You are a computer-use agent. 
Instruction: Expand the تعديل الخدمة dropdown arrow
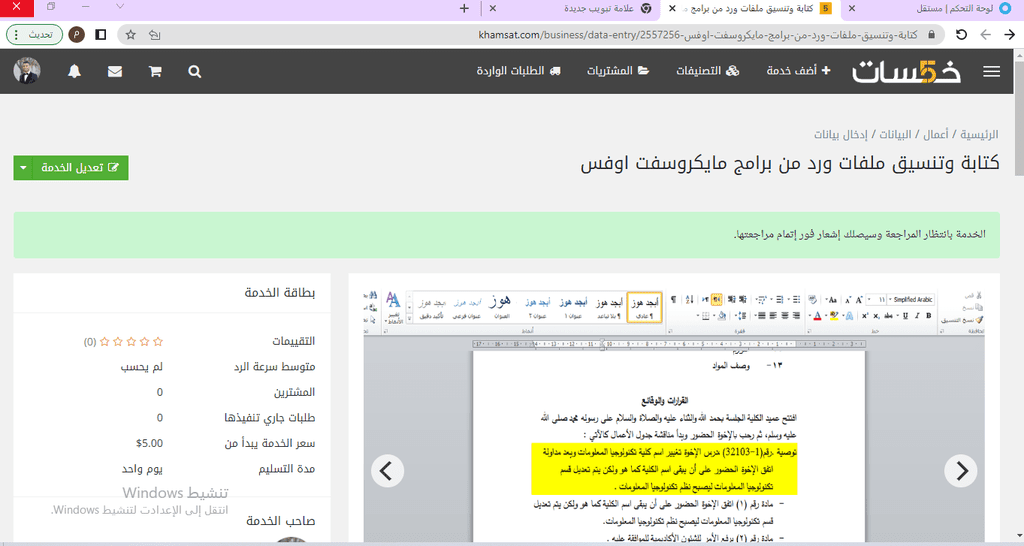[x=23, y=168]
